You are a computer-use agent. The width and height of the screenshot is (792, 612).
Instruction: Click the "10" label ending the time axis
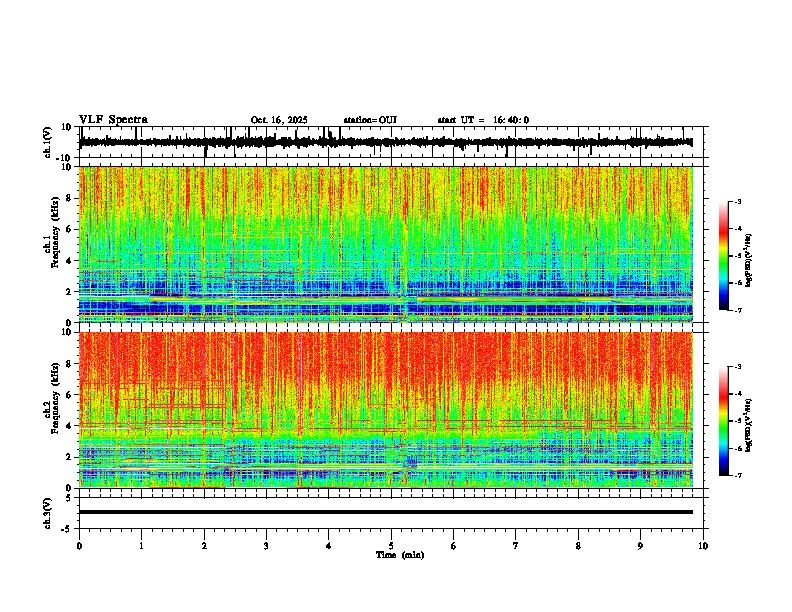coord(703,546)
